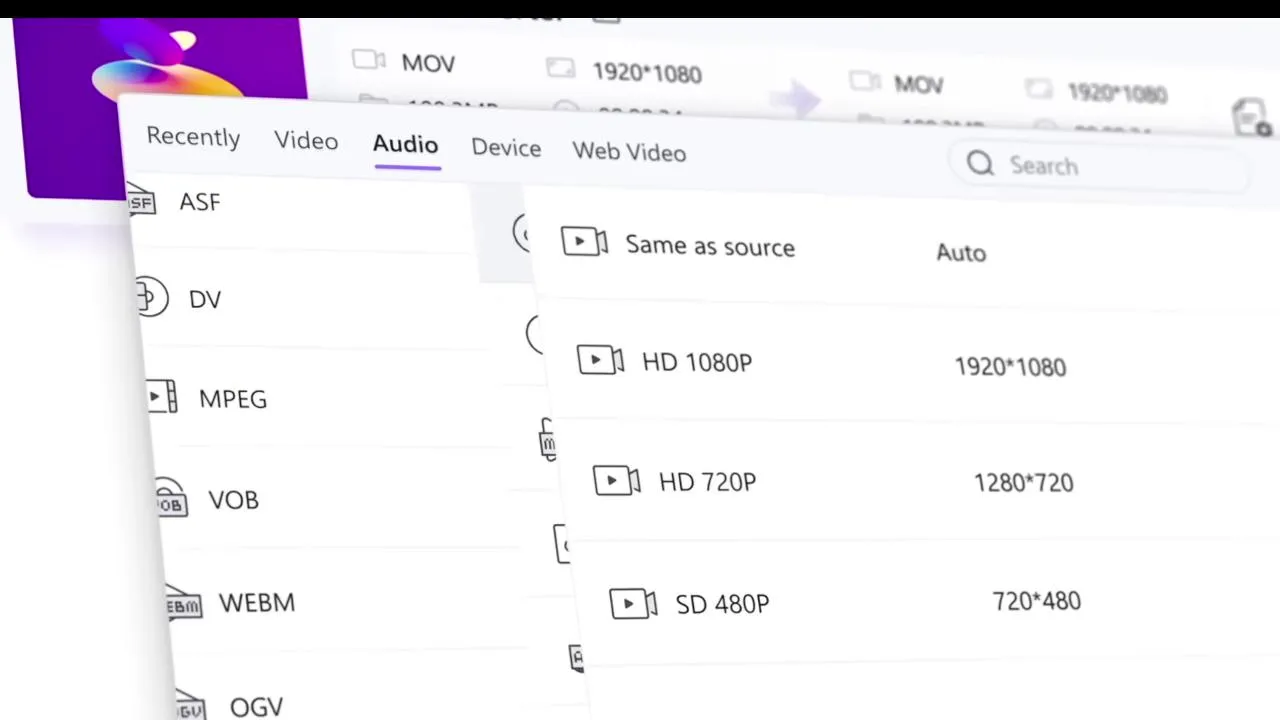Open the Video tab

click(306, 141)
